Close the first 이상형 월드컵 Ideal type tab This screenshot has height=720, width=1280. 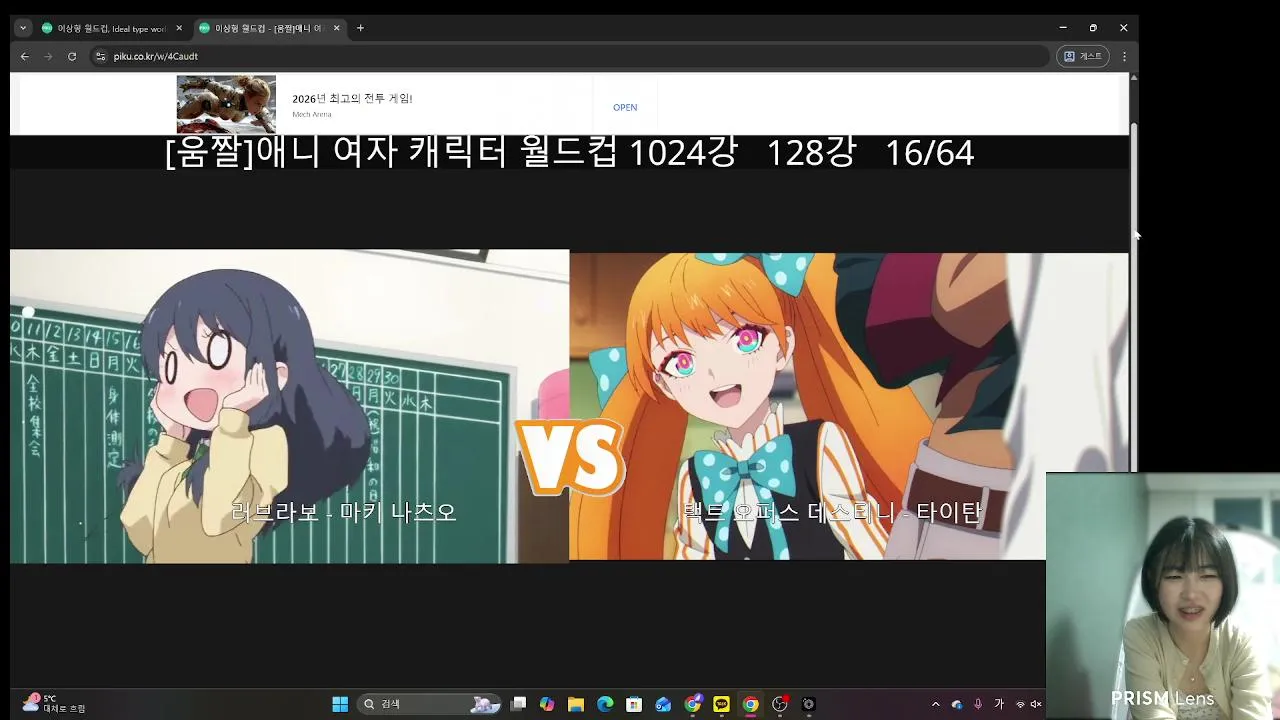click(179, 28)
